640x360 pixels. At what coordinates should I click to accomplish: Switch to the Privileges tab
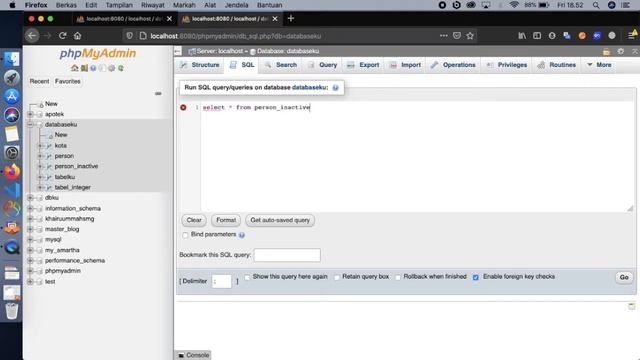tap(507, 65)
